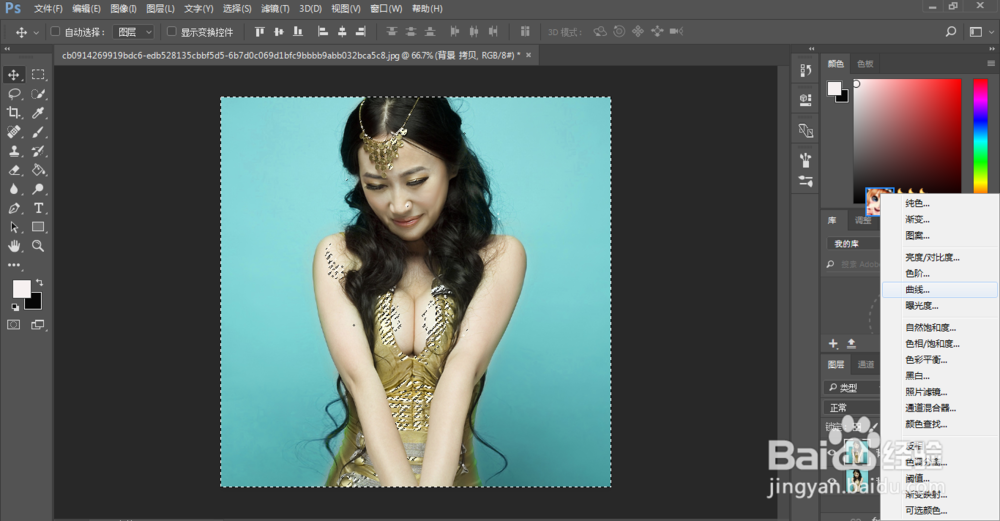The image size is (1000, 521).
Task: Select the Blur droplet tool
Action: [13, 189]
